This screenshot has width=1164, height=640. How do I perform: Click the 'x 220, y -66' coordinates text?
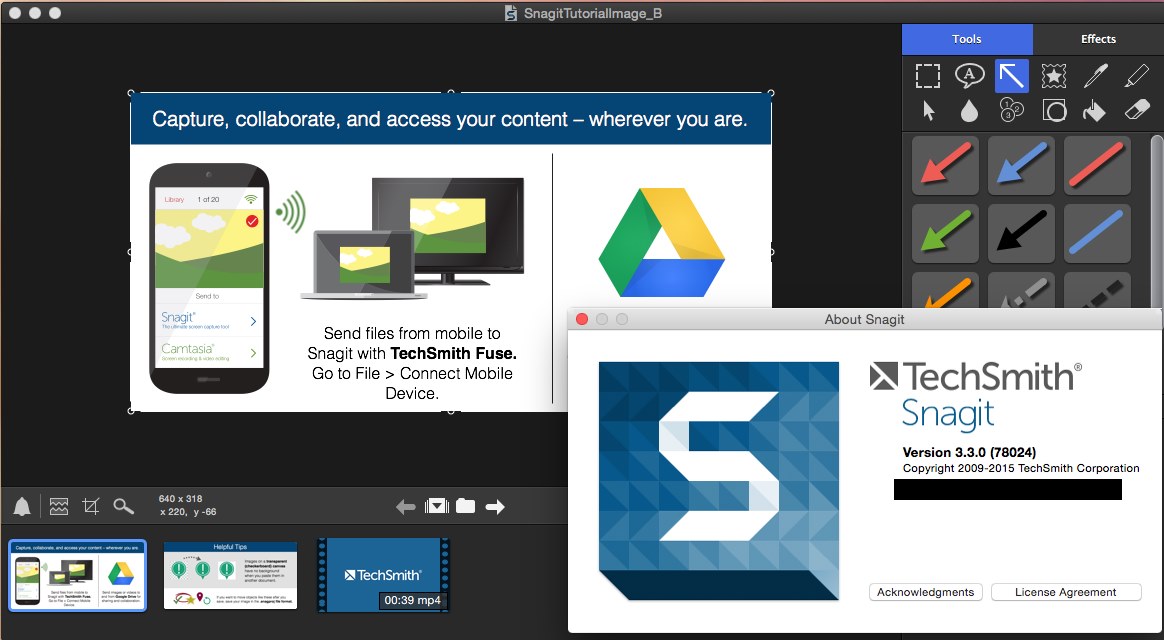click(188, 512)
